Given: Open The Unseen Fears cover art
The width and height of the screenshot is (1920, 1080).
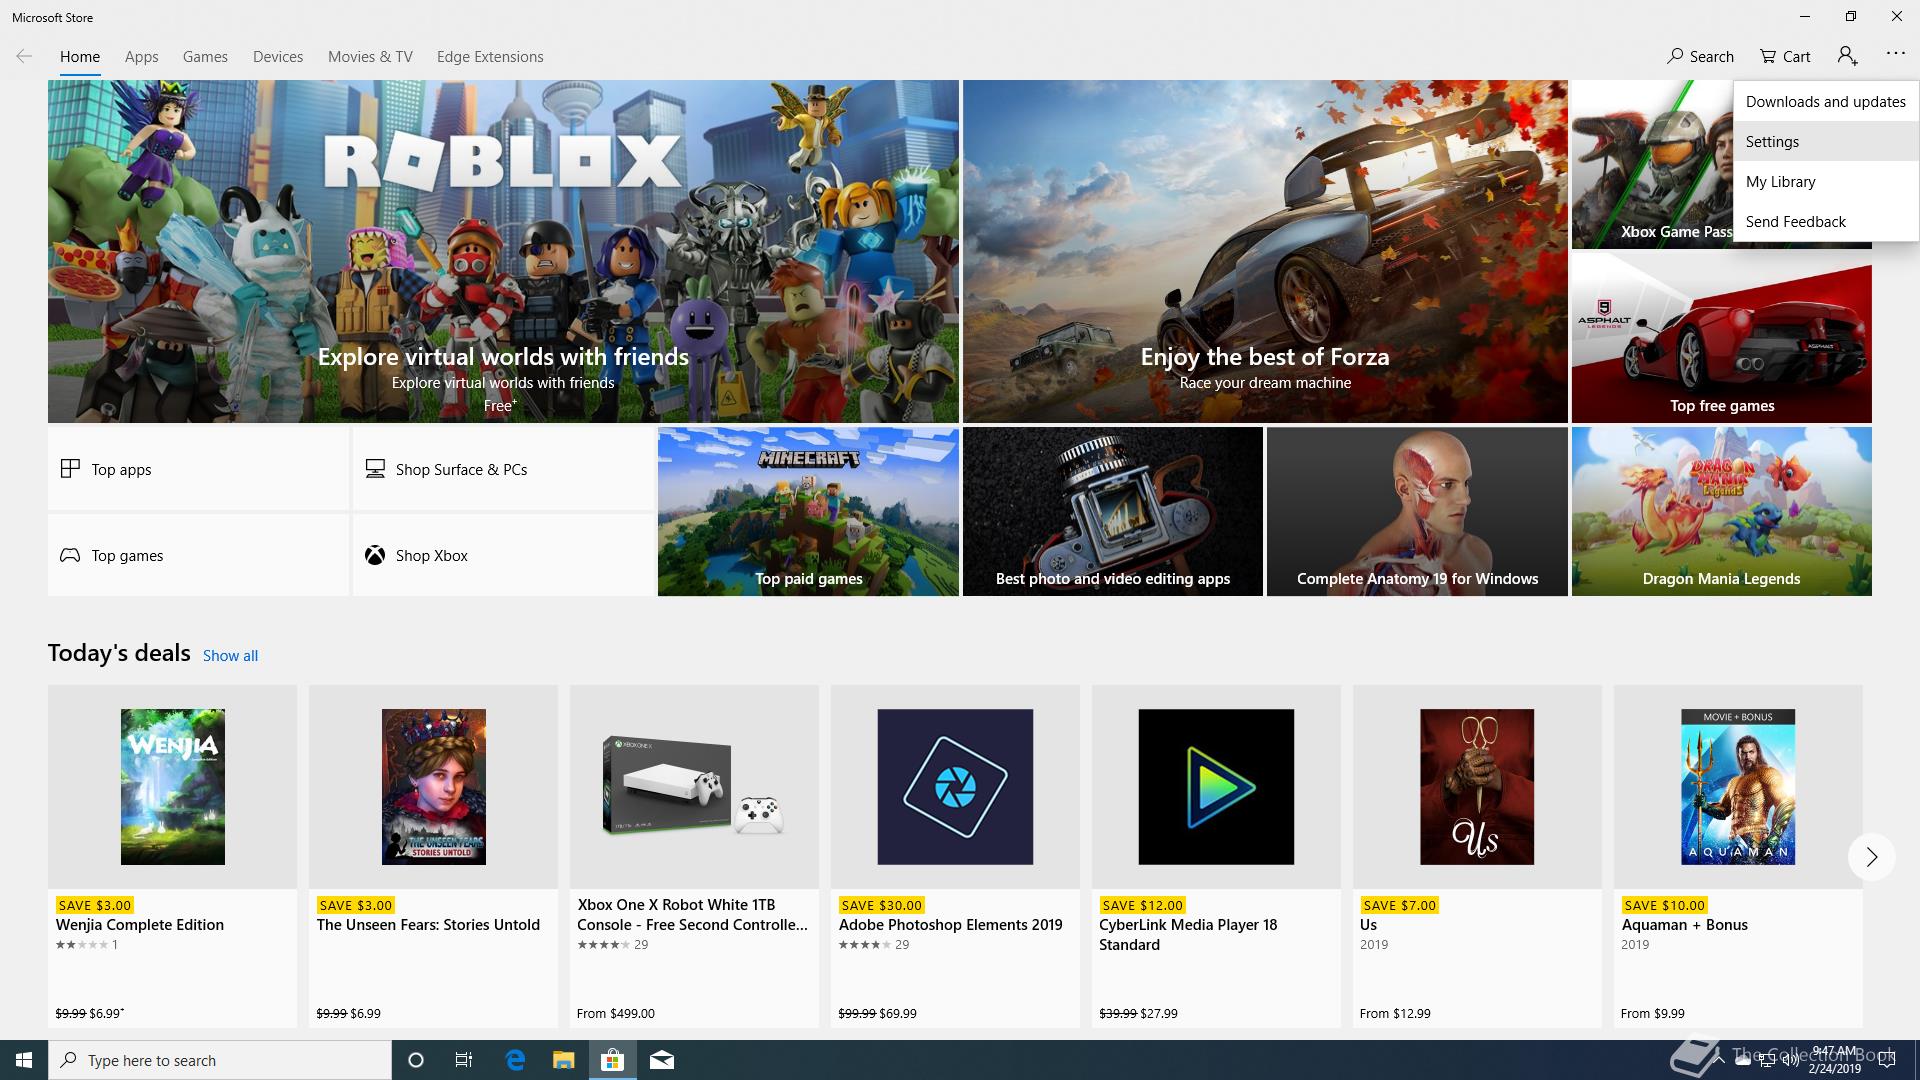Looking at the screenshot, I should (434, 787).
